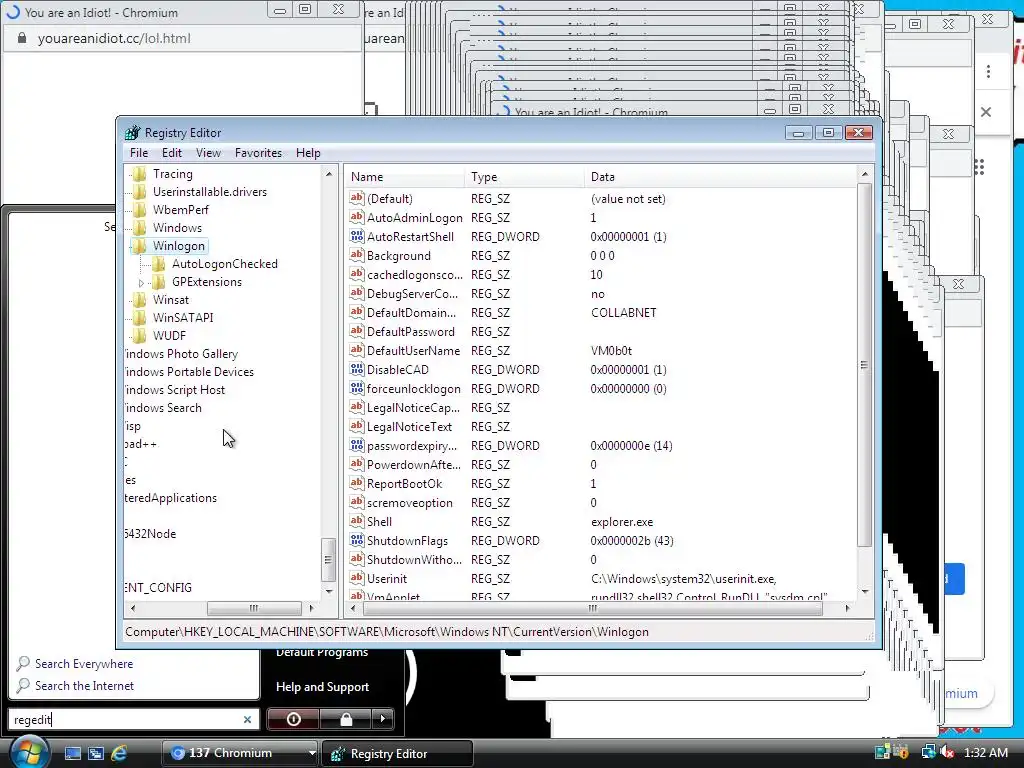
Task: Select the PowerdownAfte... value name
Action: click(x=414, y=465)
